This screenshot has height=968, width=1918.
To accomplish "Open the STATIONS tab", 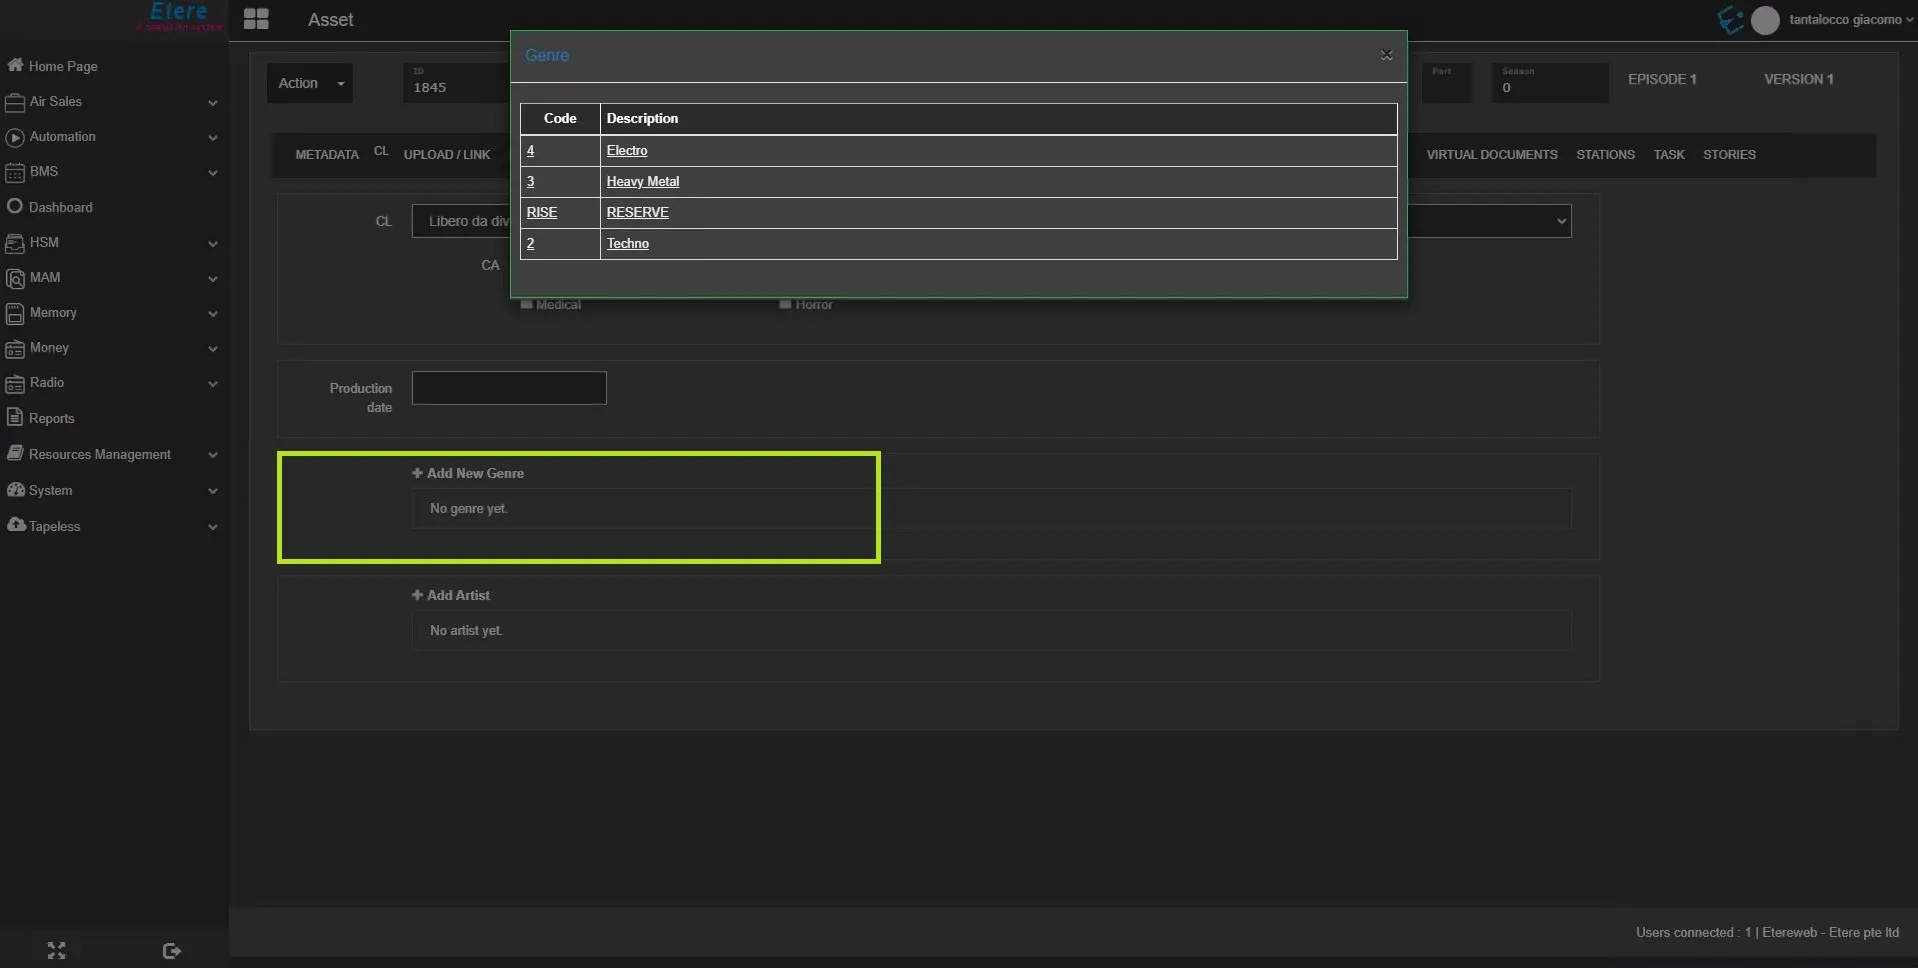I will (x=1605, y=154).
